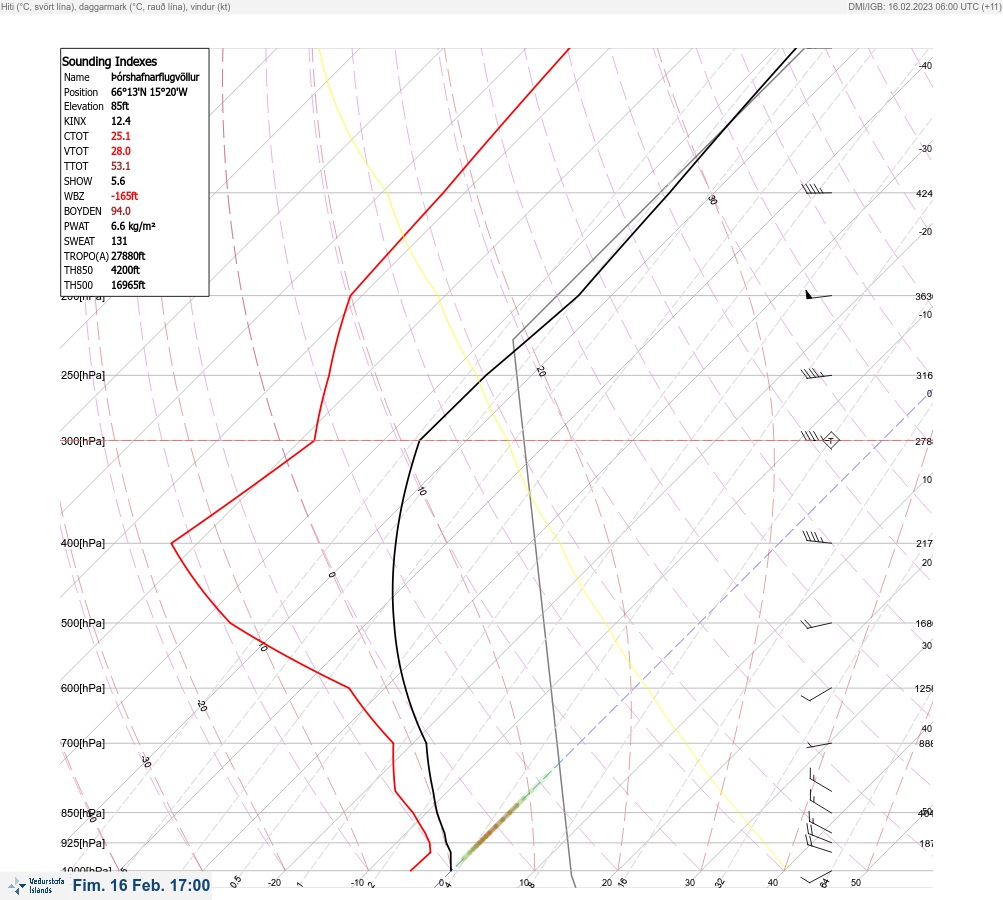The height and width of the screenshot is (900, 1003).
Task: Click TROPO(A) value '27880ft'
Action: pos(128,256)
